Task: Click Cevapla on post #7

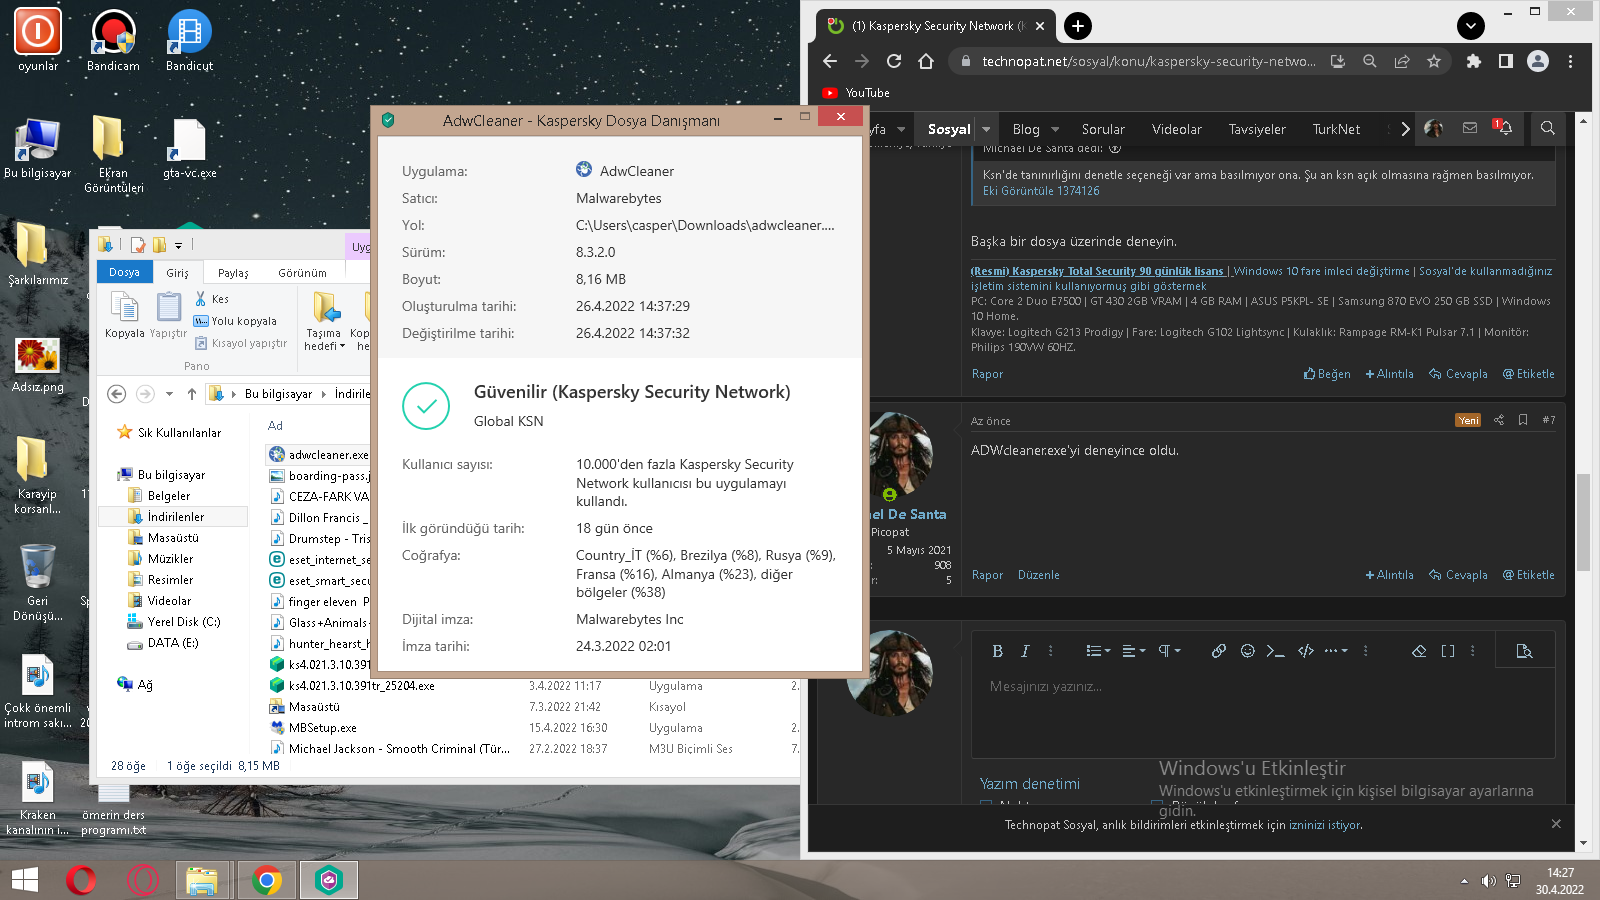Action: coord(1458,575)
